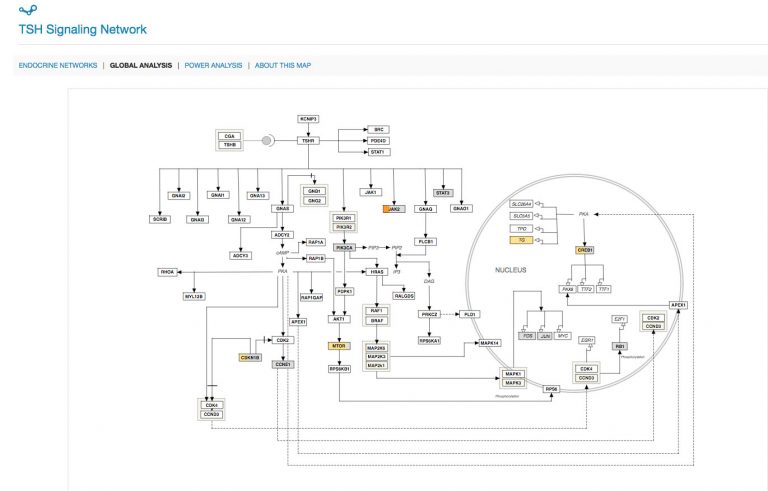Screen dimensions: 768x491
Task: Click the blue site logo above the title
Action: click(28, 9)
